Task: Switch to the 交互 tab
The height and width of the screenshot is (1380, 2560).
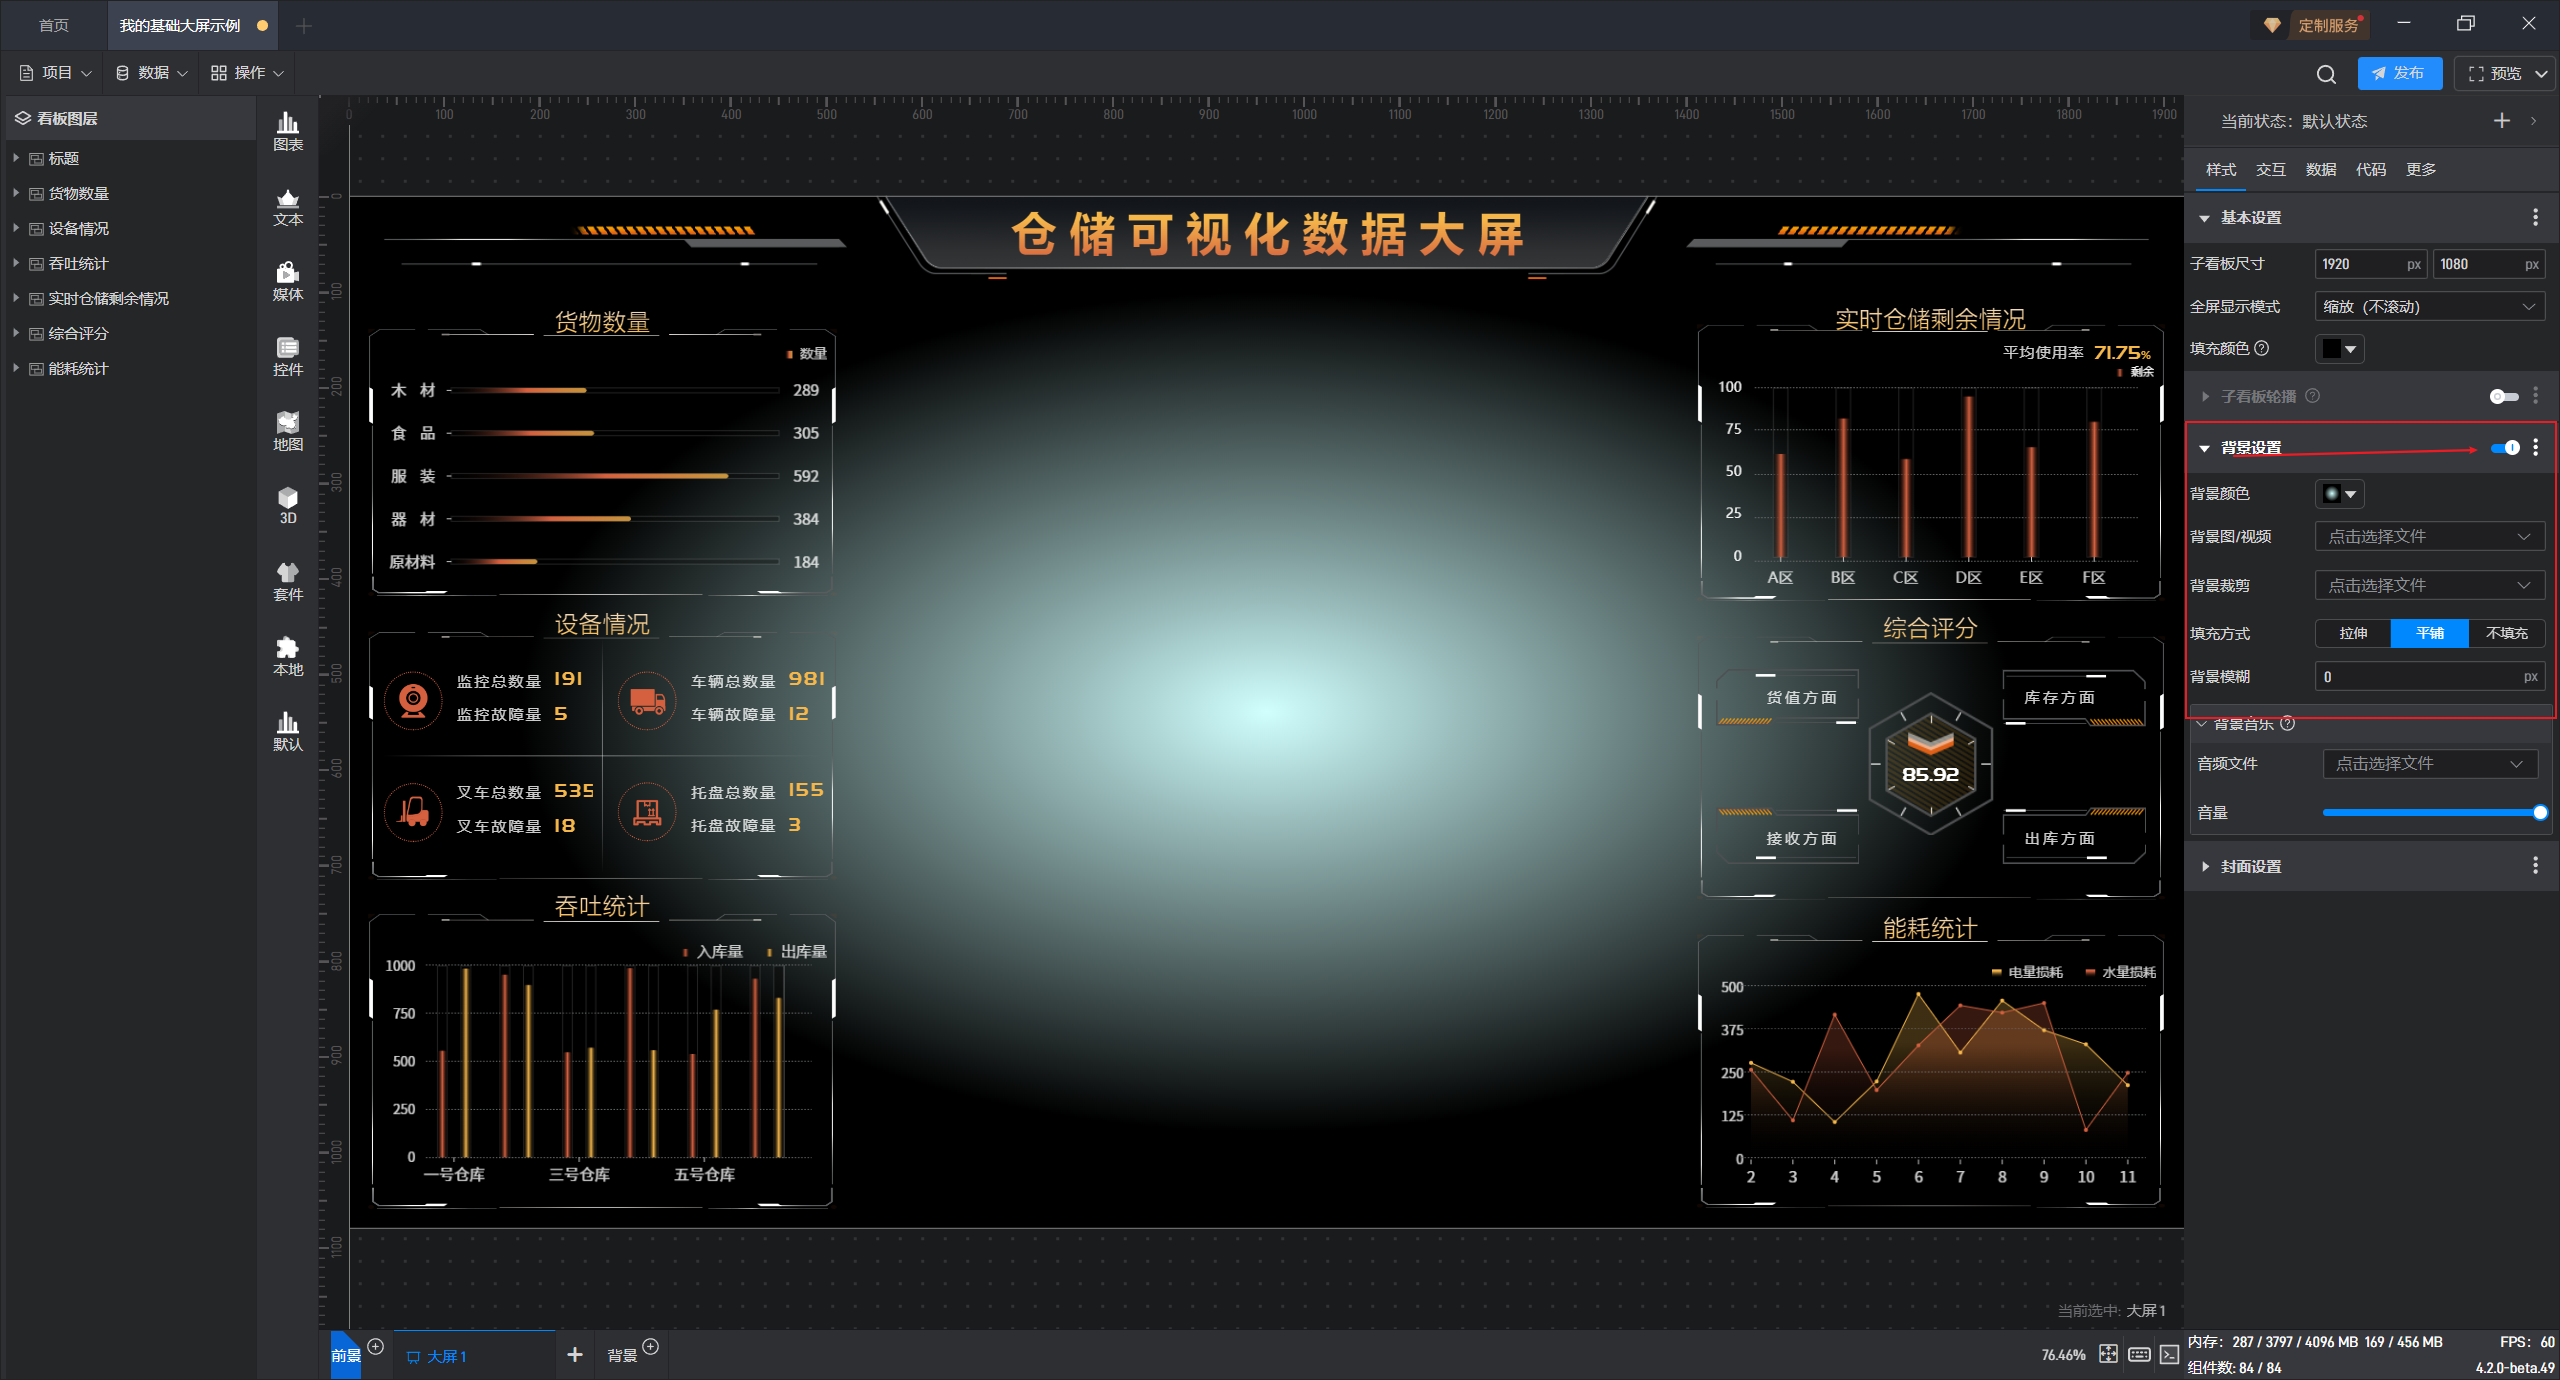Action: 2270,170
